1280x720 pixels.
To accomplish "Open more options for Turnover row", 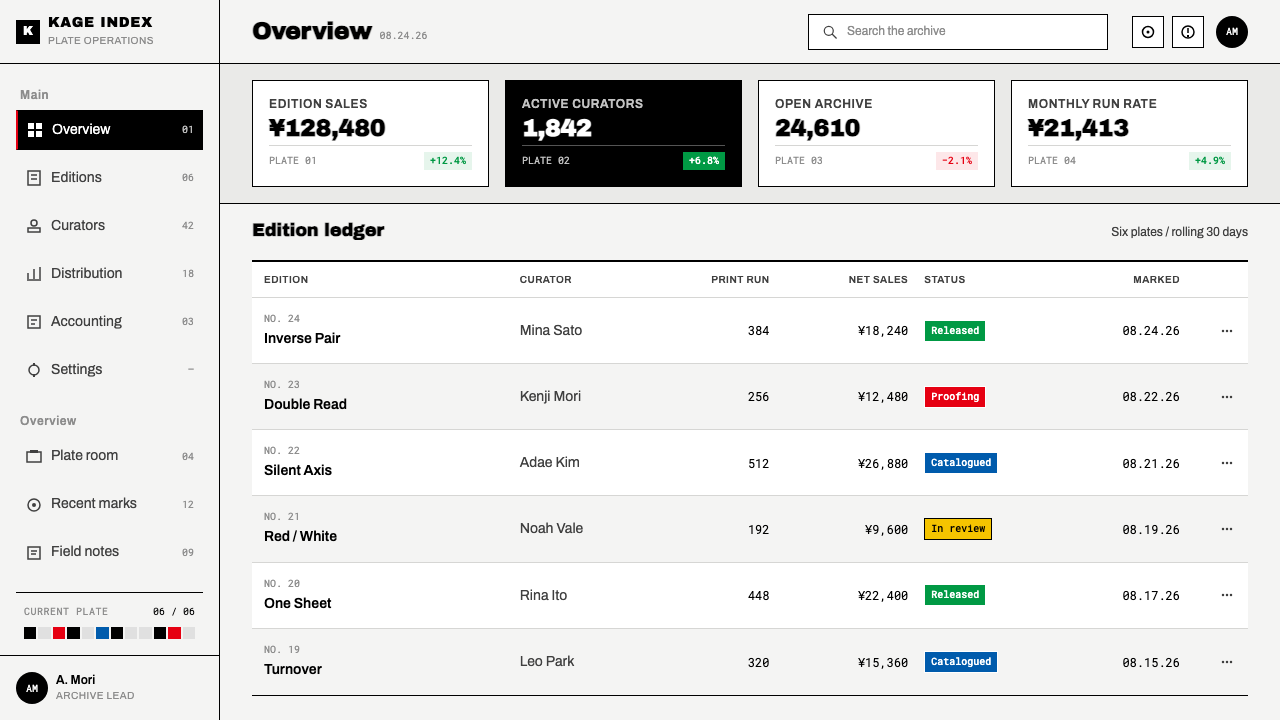I will click(x=1227, y=662).
